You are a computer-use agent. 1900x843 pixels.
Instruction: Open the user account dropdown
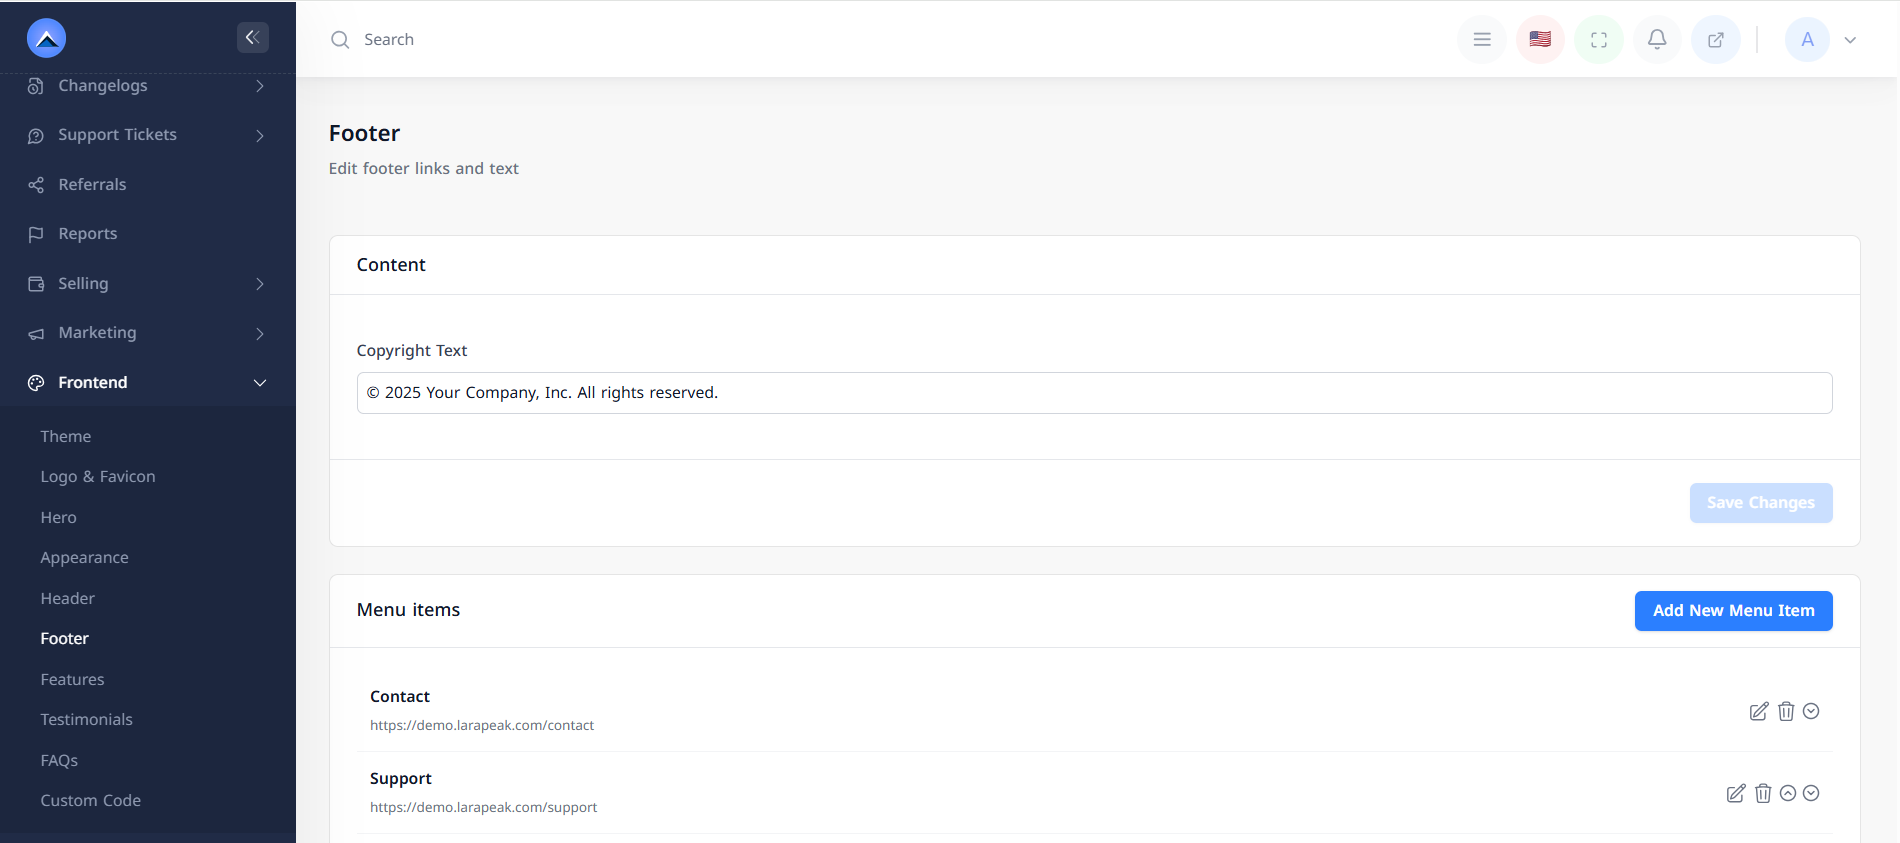pos(1822,40)
